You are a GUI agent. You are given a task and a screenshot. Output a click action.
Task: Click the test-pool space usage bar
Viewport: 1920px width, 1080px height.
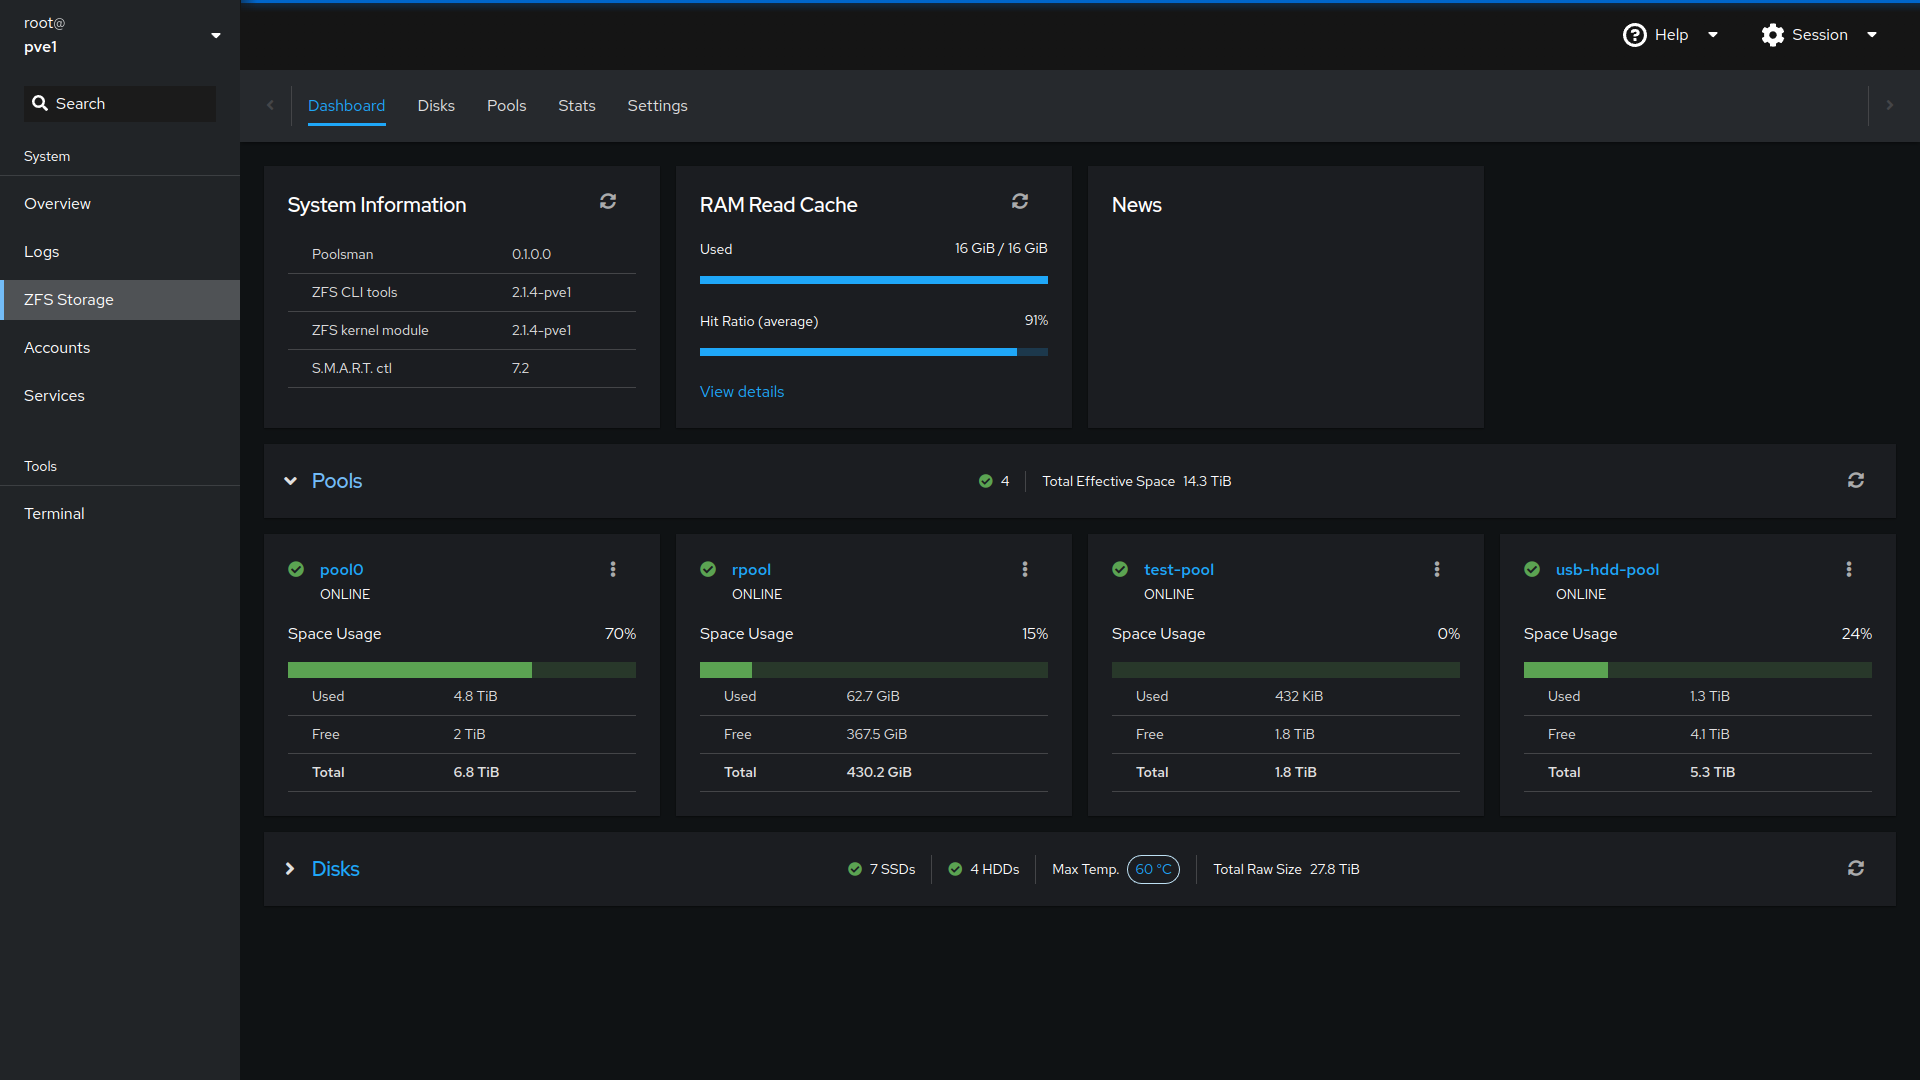(1286, 670)
